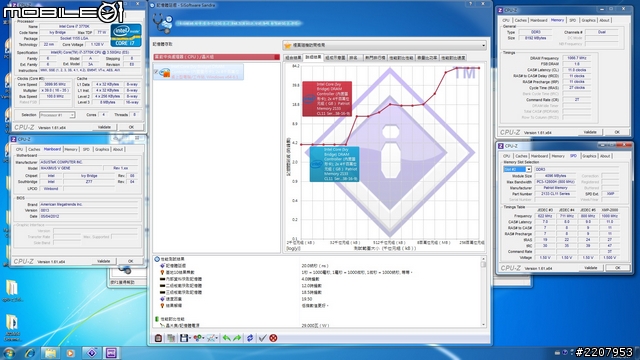Click OK in the Mainboard CPU-Z window

point(131,261)
